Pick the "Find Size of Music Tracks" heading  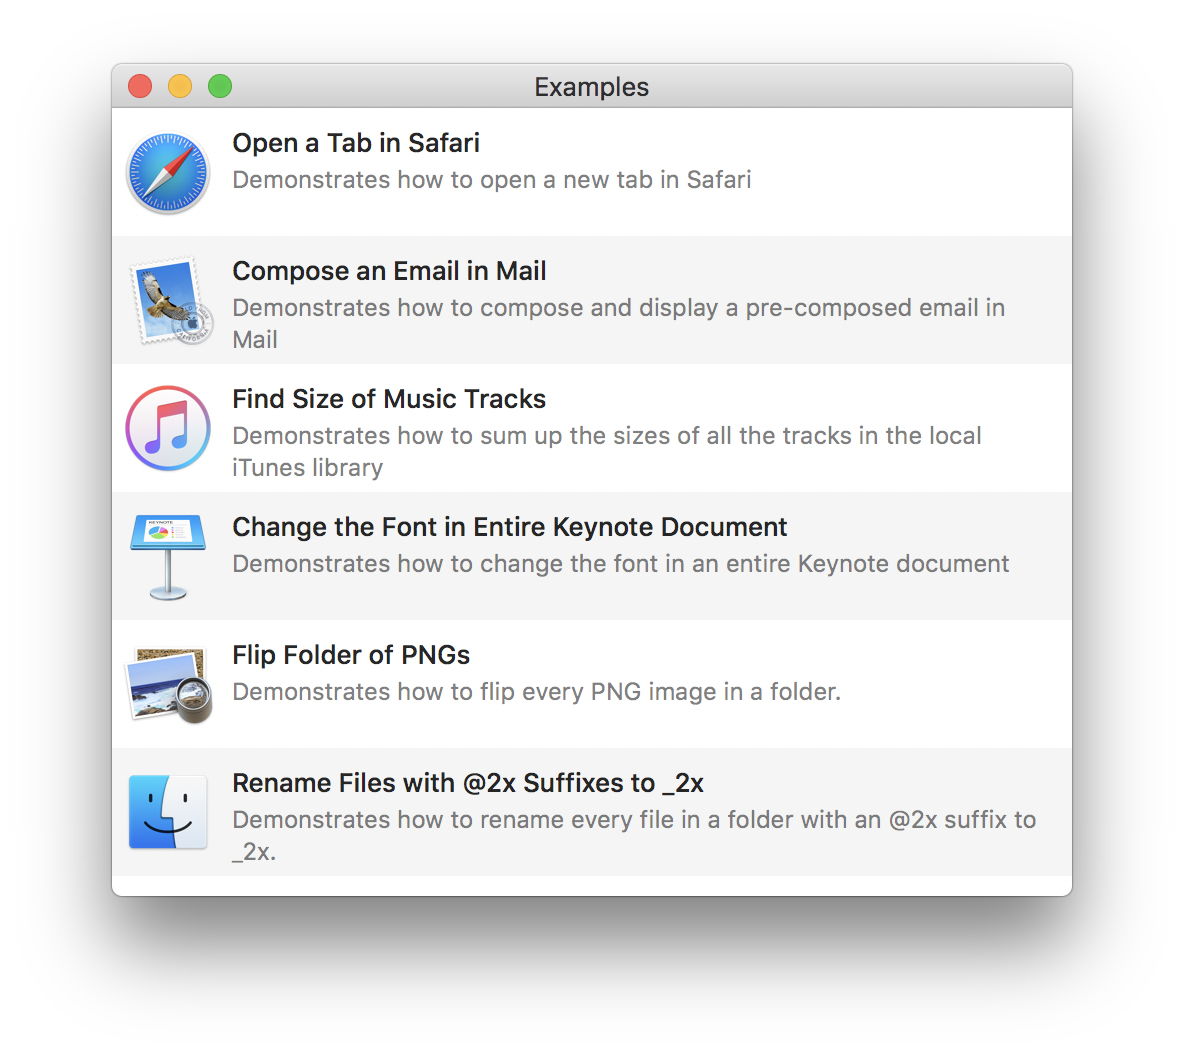[x=389, y=399]
